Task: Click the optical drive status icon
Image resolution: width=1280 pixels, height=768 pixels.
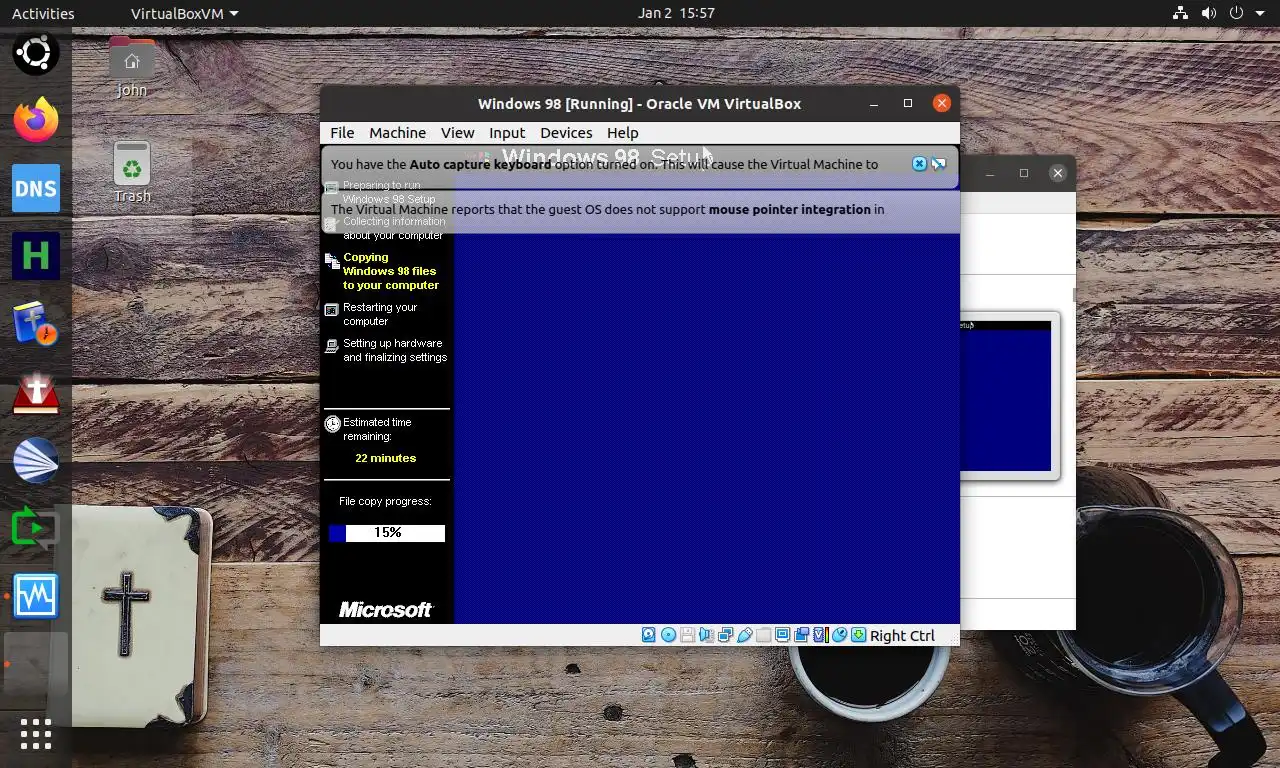Action: [668, 635]
